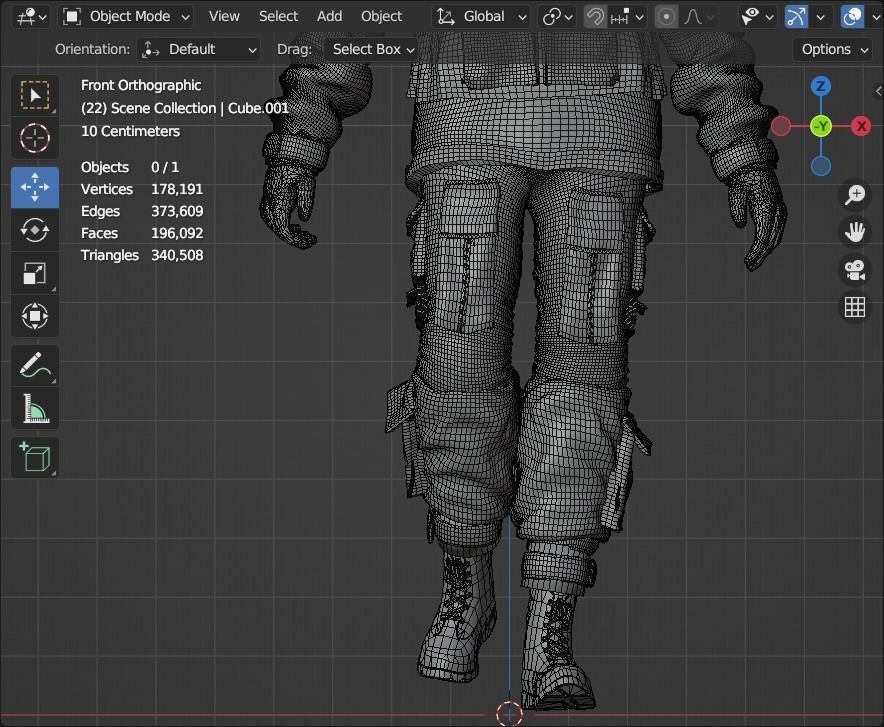Screen dimensions: 884x727
Task: Click the Triangles 340,508 statistic
Action: [142, 255]
